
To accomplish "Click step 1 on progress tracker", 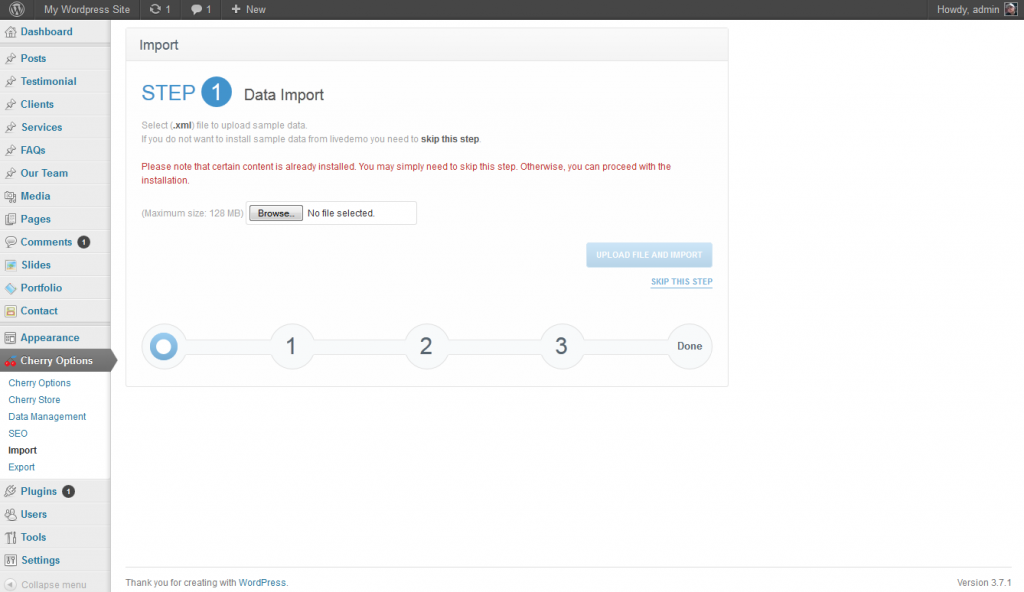I will (x=291, y=346).
